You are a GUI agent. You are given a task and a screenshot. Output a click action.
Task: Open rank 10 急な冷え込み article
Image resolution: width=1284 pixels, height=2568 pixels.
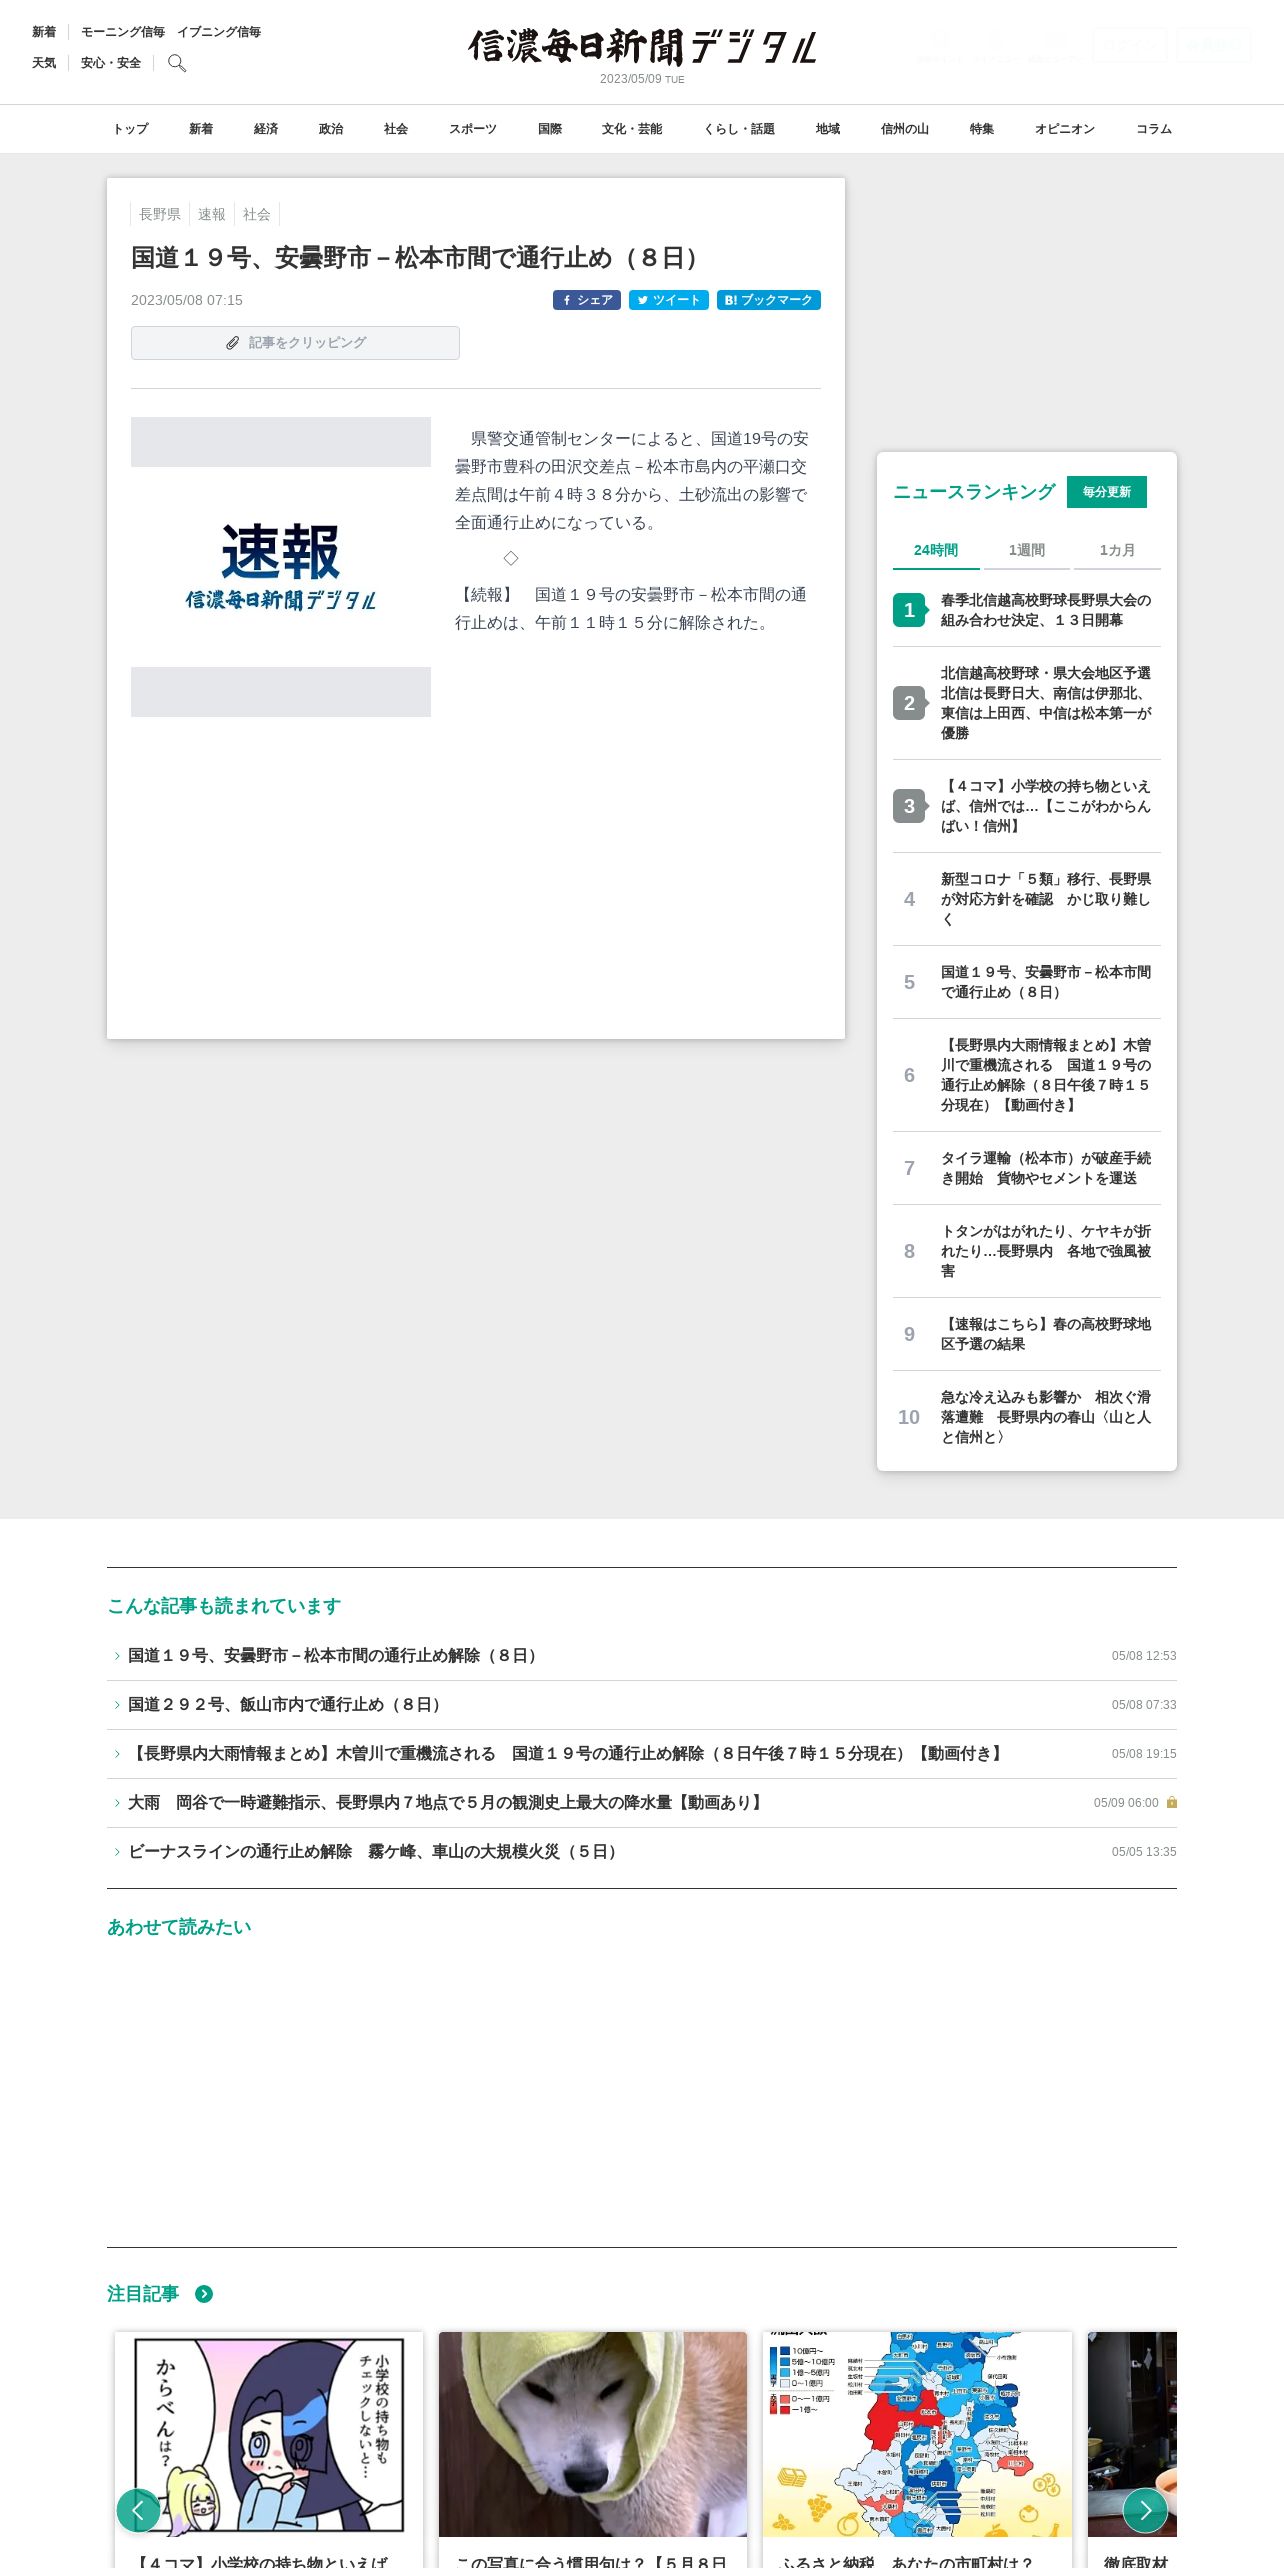click(1027, 1417)
